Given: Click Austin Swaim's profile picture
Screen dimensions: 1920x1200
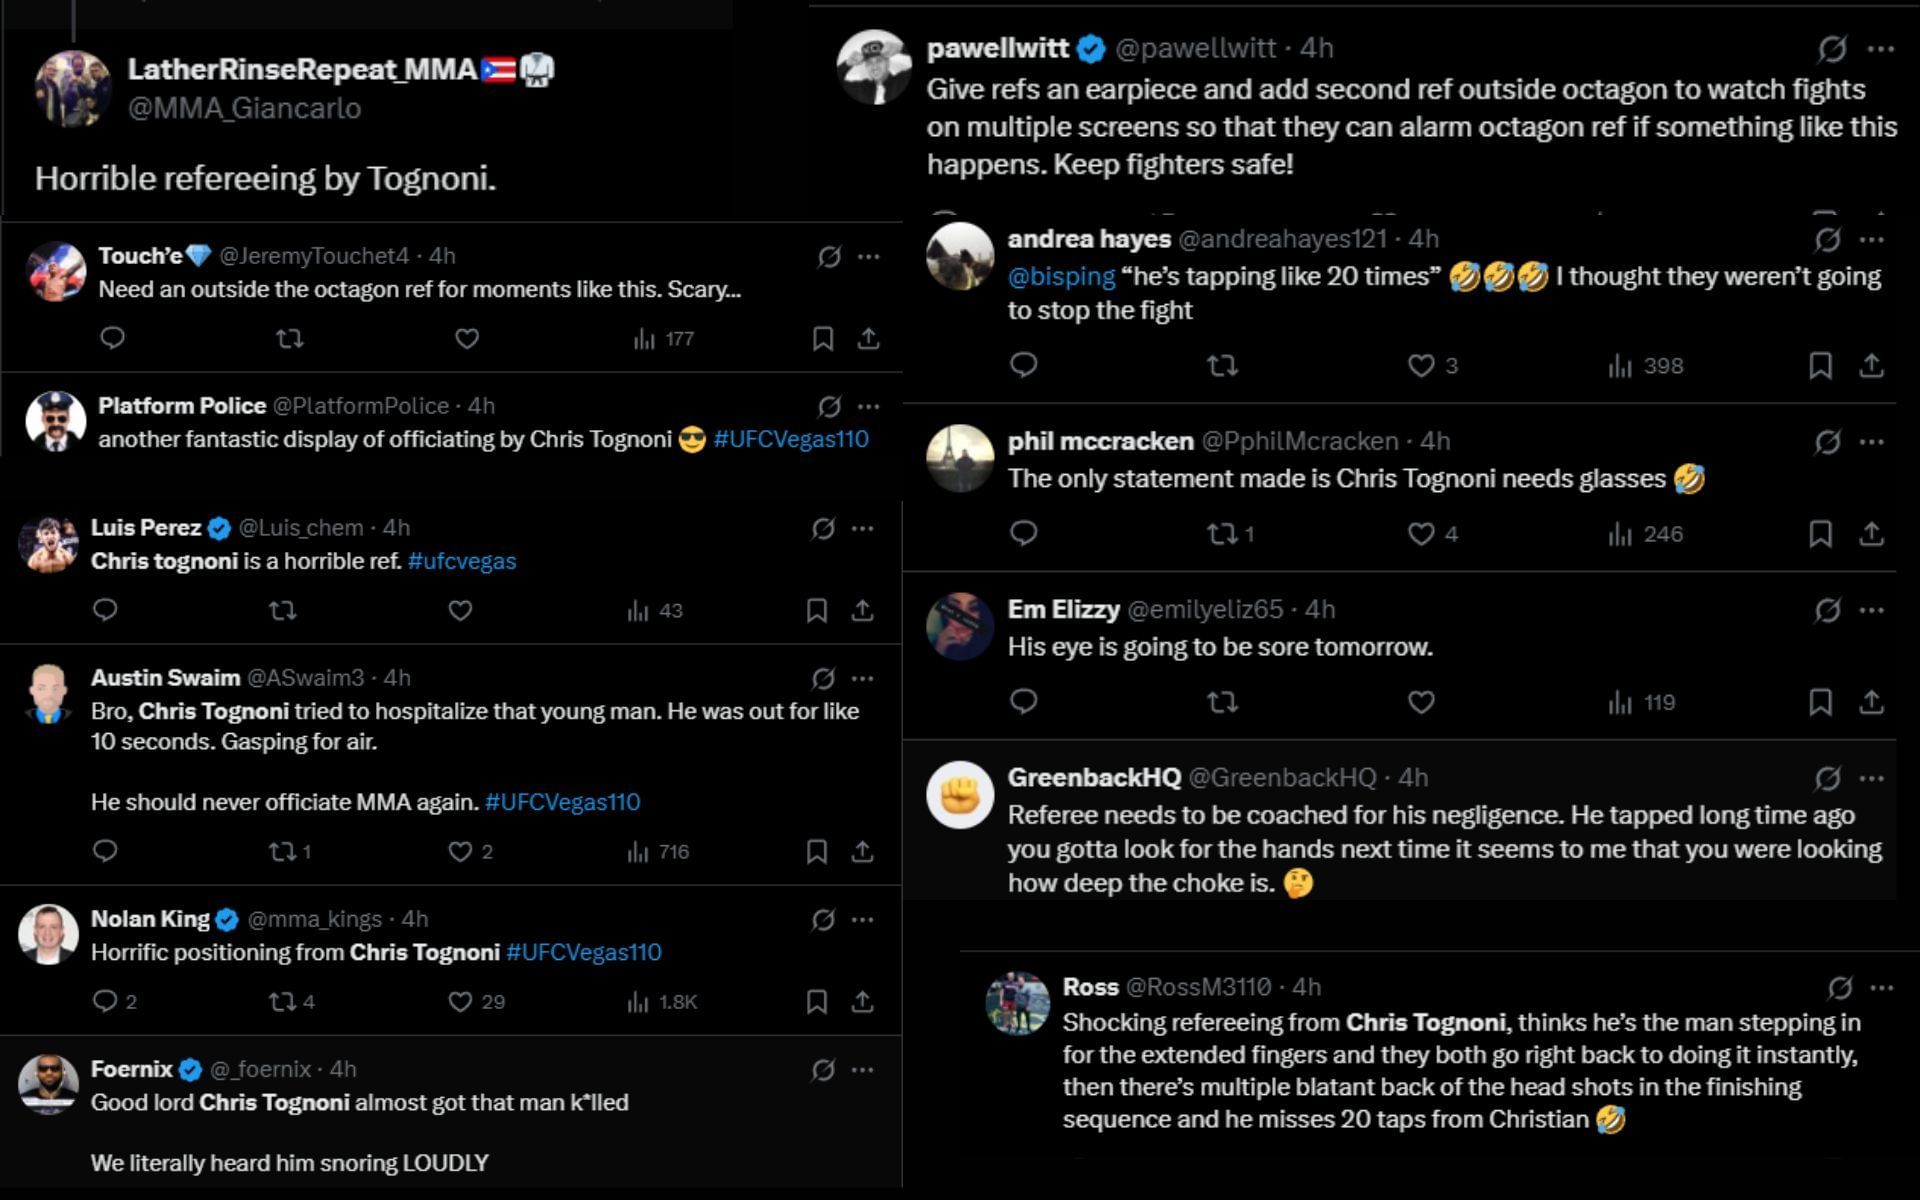Looking at the screenshot, I should (x=47, y=690).
